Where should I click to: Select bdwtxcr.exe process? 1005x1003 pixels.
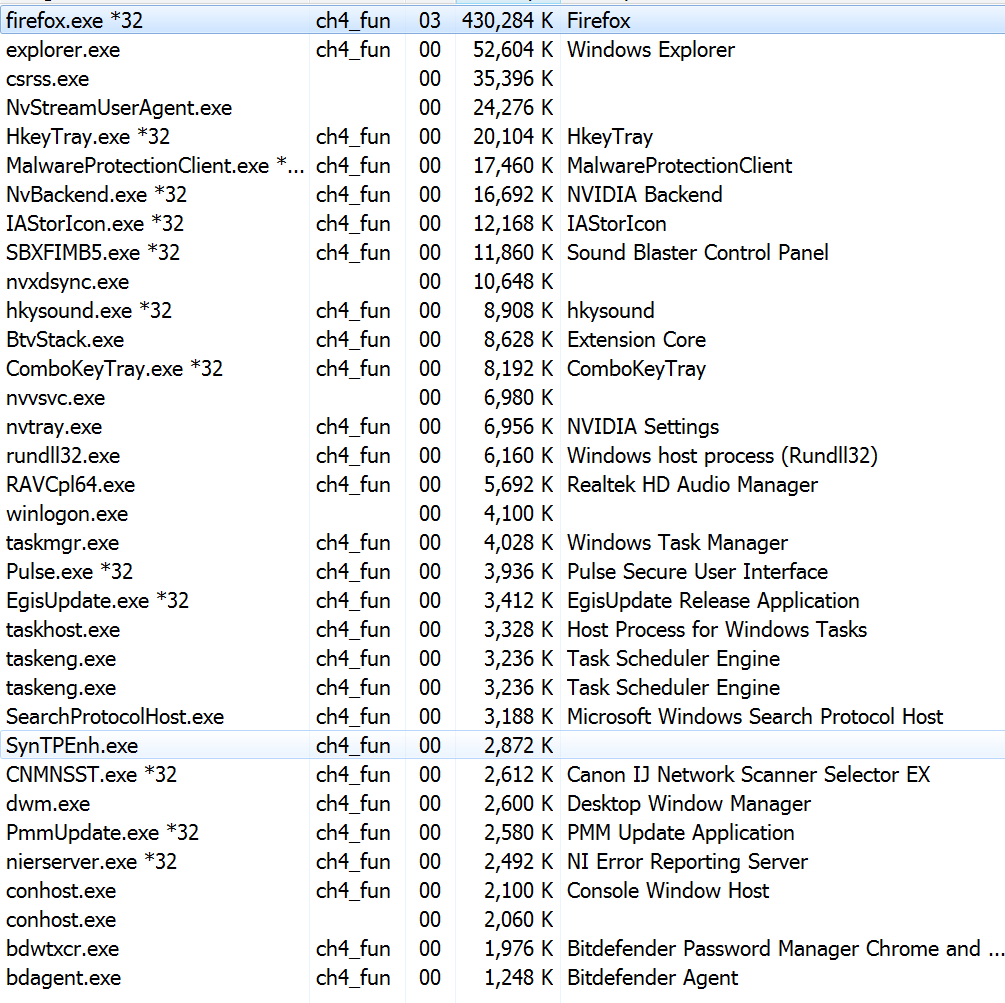(x=62, y=949)
